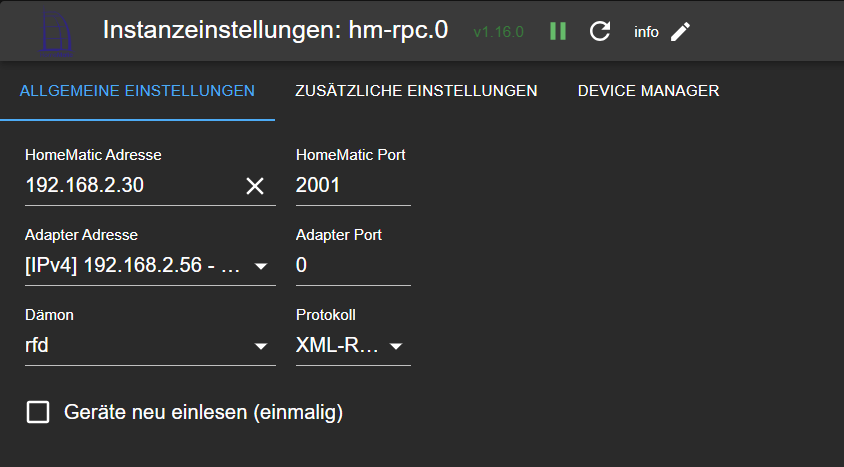This screenshot has height=467, width=844.
Task: Click the HomeMatic adapter logo
Action: (x=56, y=32)
